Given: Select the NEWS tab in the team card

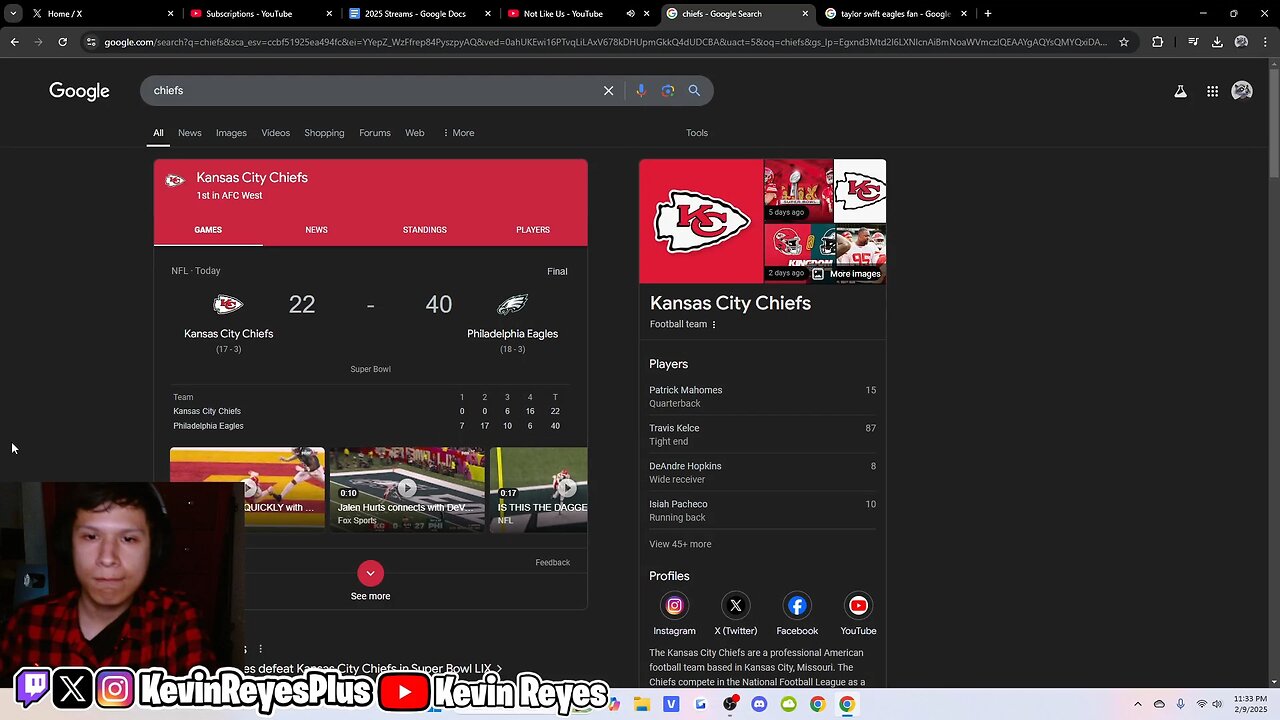Looking at the screenshot, I should coord(316,230).
